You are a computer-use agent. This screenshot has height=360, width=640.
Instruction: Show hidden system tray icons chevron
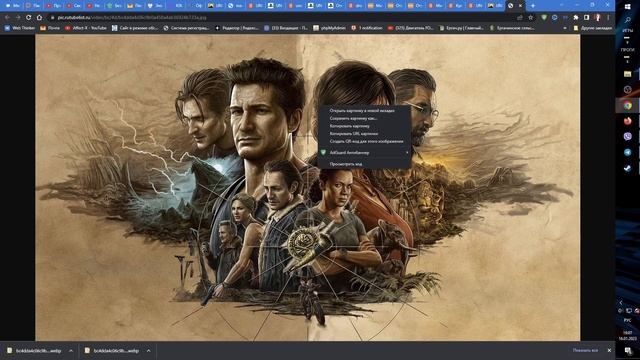[x=621, y=302]
